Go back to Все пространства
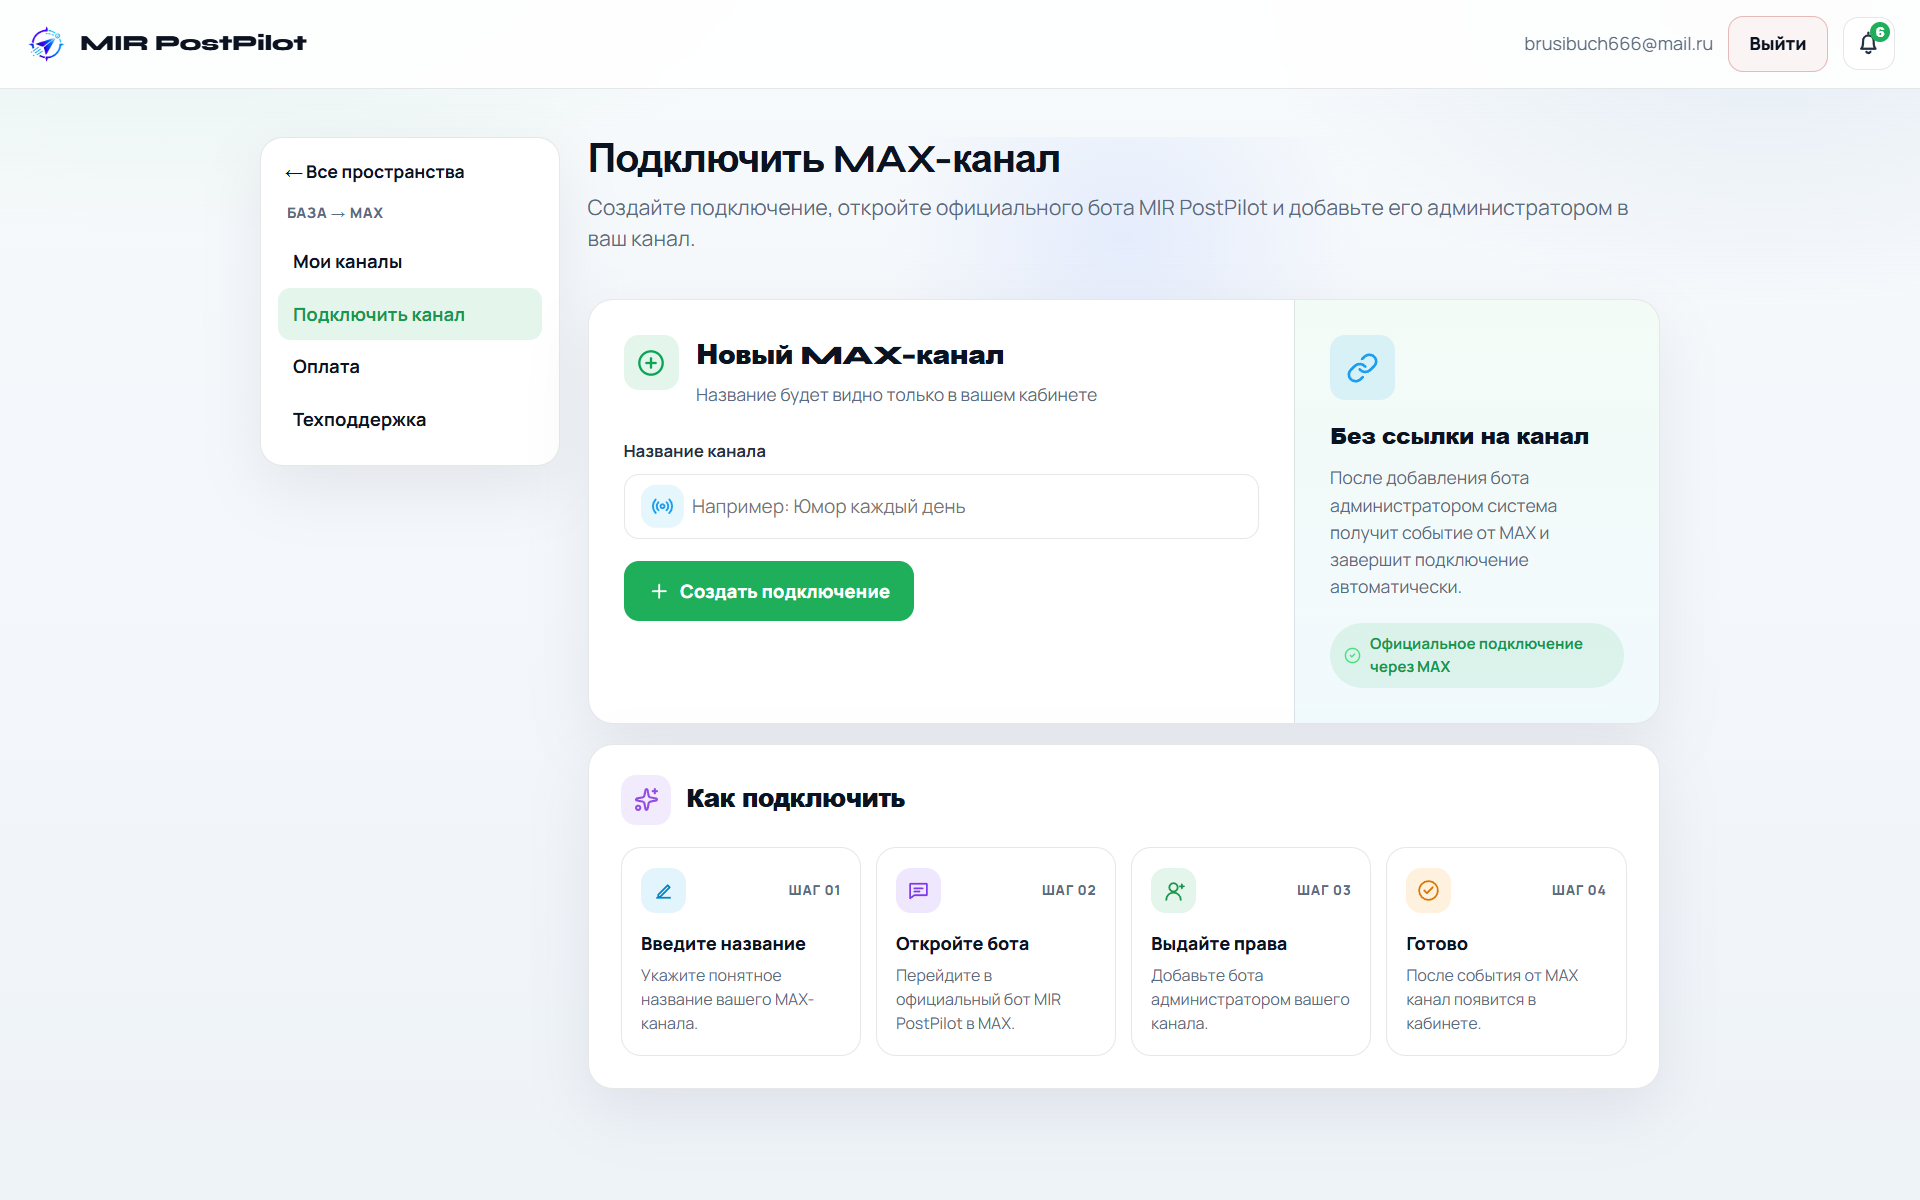This screenshot has width=1920, height=1200. point(375,172)
